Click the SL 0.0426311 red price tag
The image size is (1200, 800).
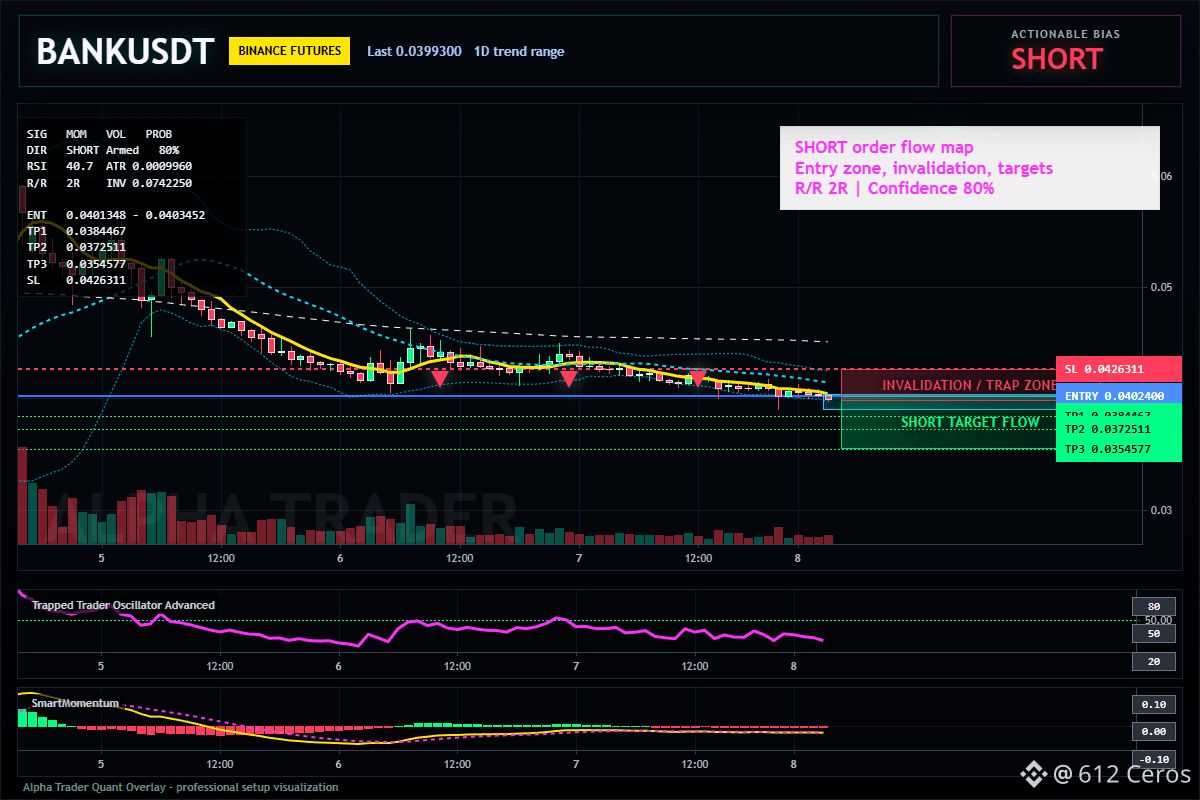point(1119,369)
